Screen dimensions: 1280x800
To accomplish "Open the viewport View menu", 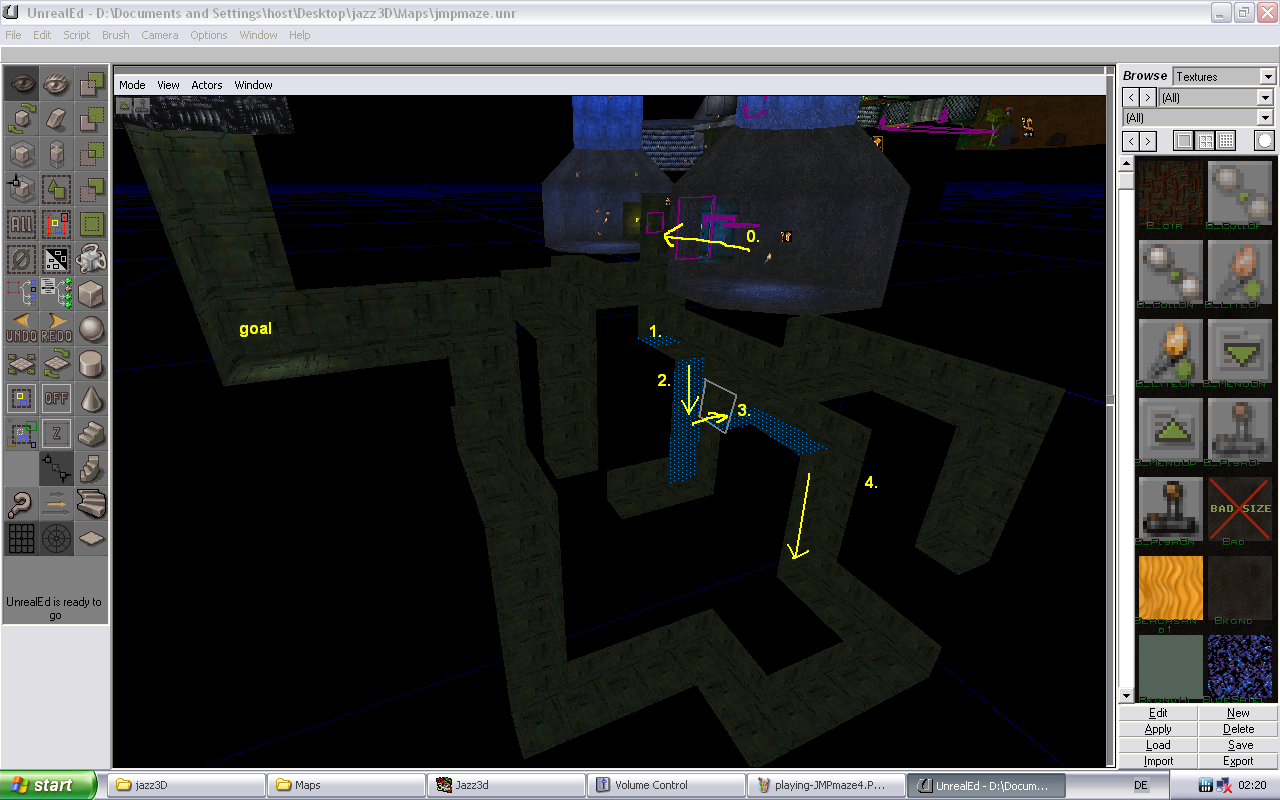I will [168, 85].
